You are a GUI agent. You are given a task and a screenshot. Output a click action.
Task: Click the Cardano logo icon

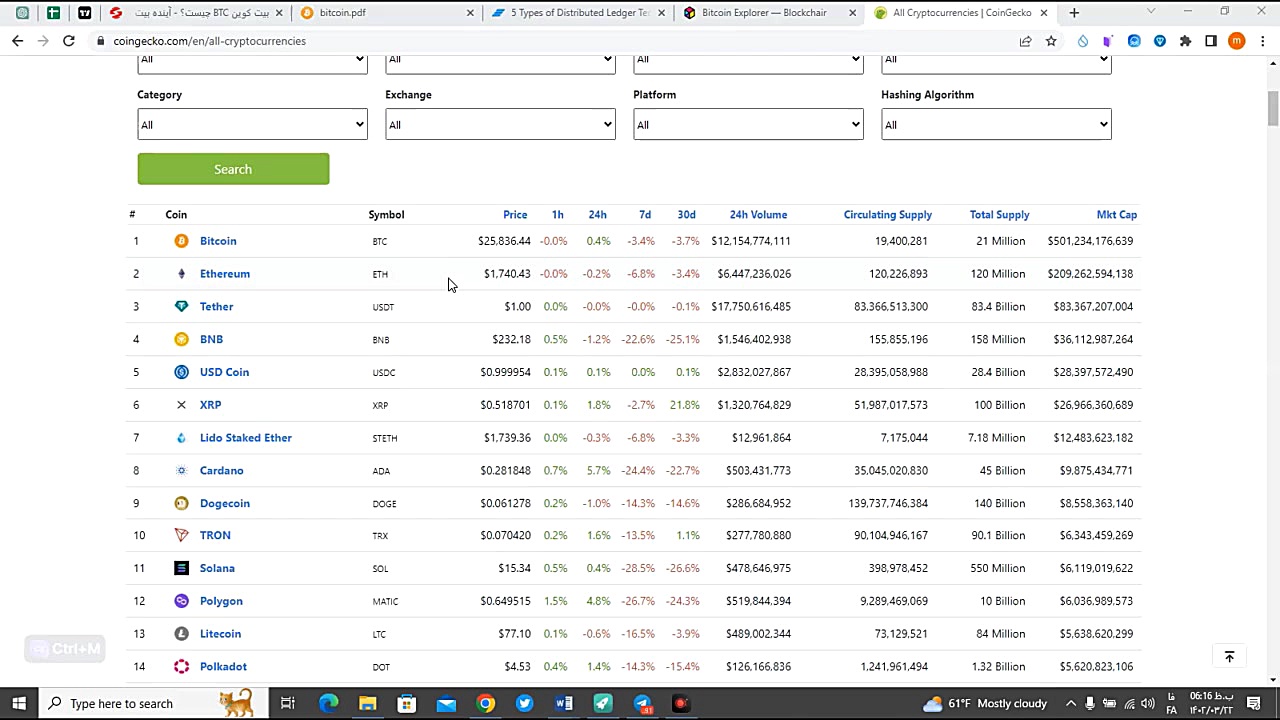(181, 471)
